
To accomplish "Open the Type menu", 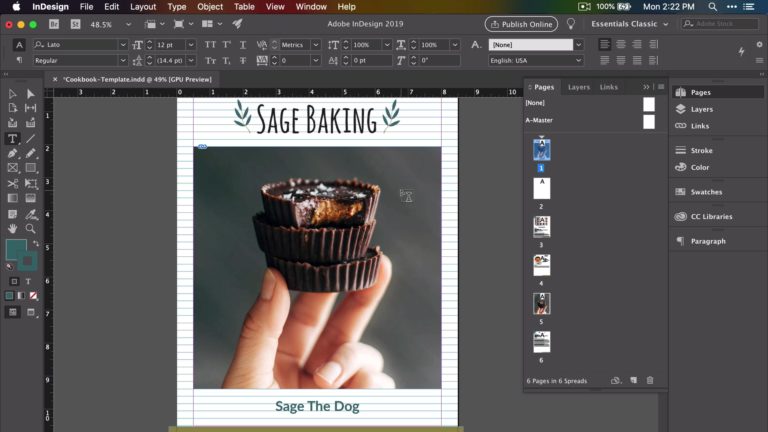I will point(176,7).
